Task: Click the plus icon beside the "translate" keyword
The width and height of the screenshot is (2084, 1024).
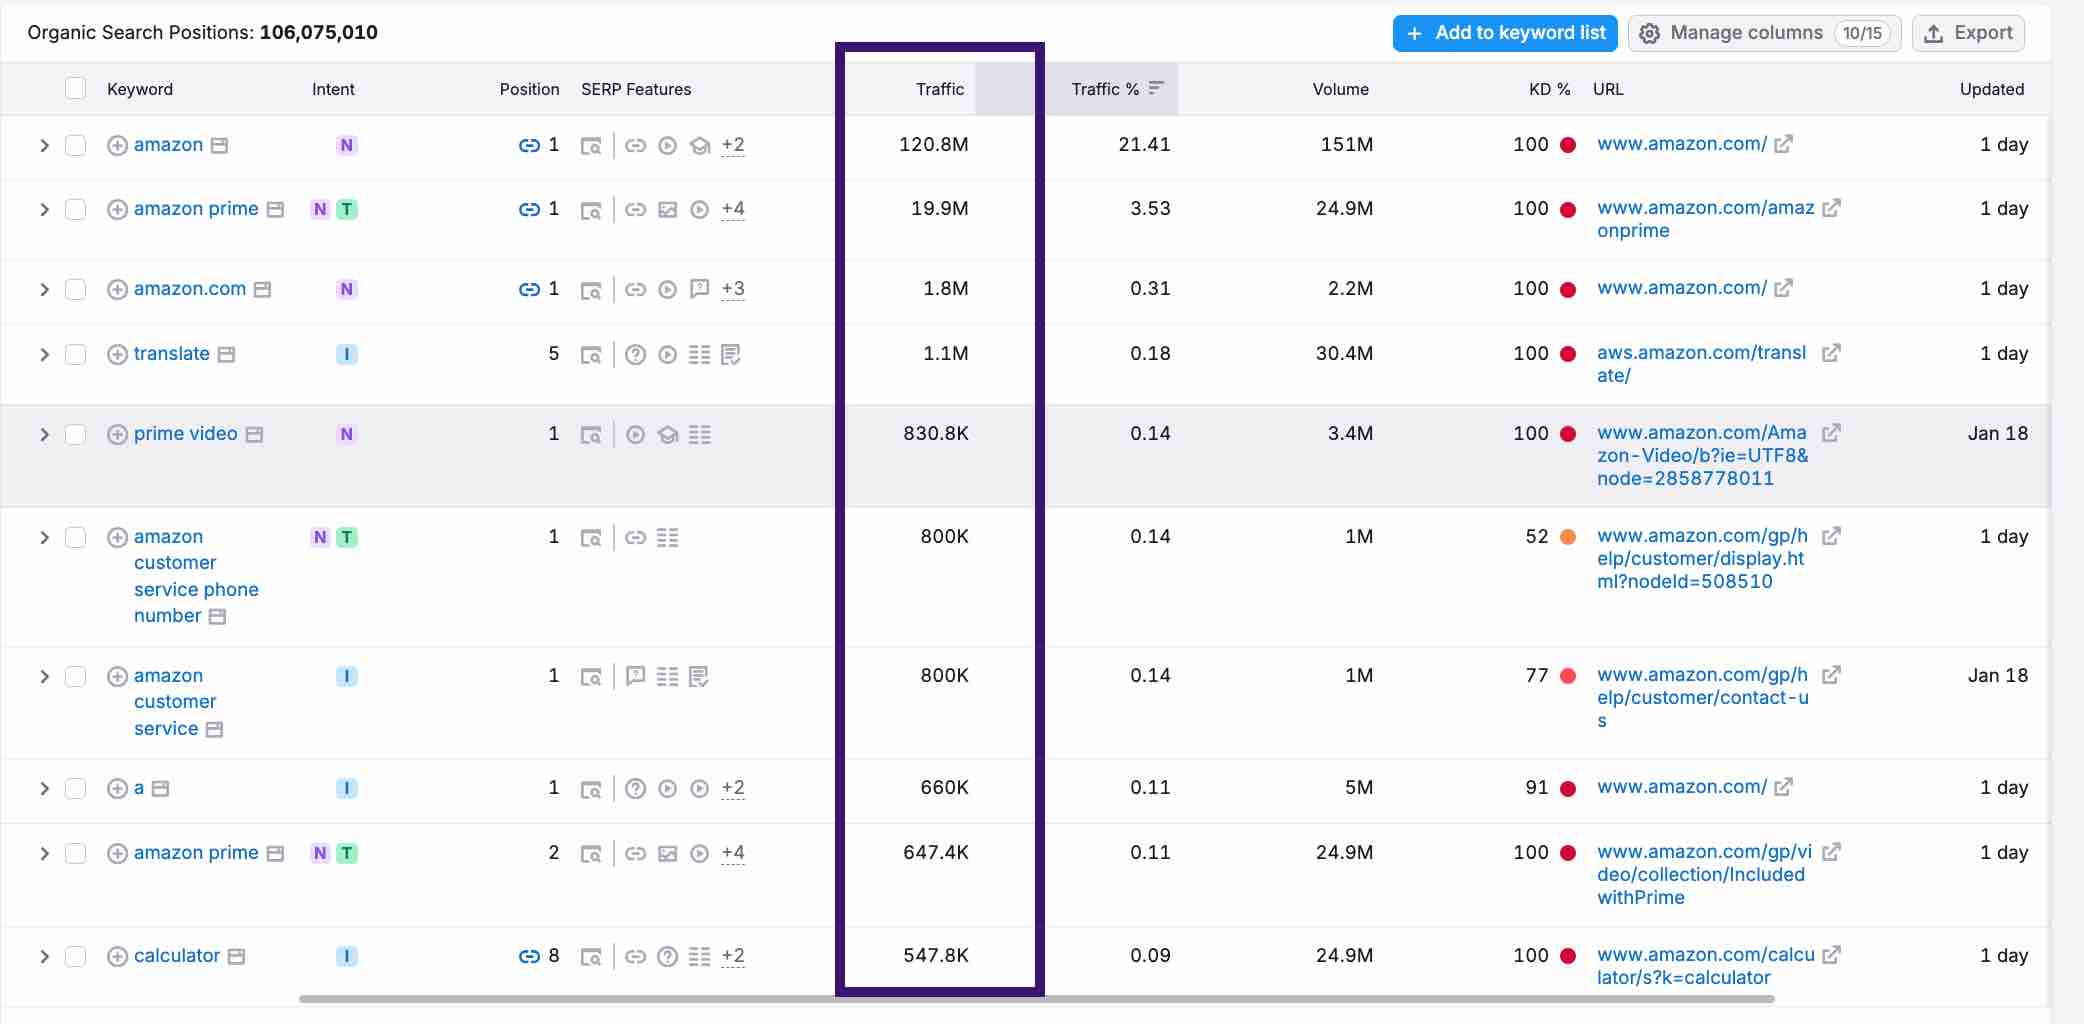Action: [115, 353]
